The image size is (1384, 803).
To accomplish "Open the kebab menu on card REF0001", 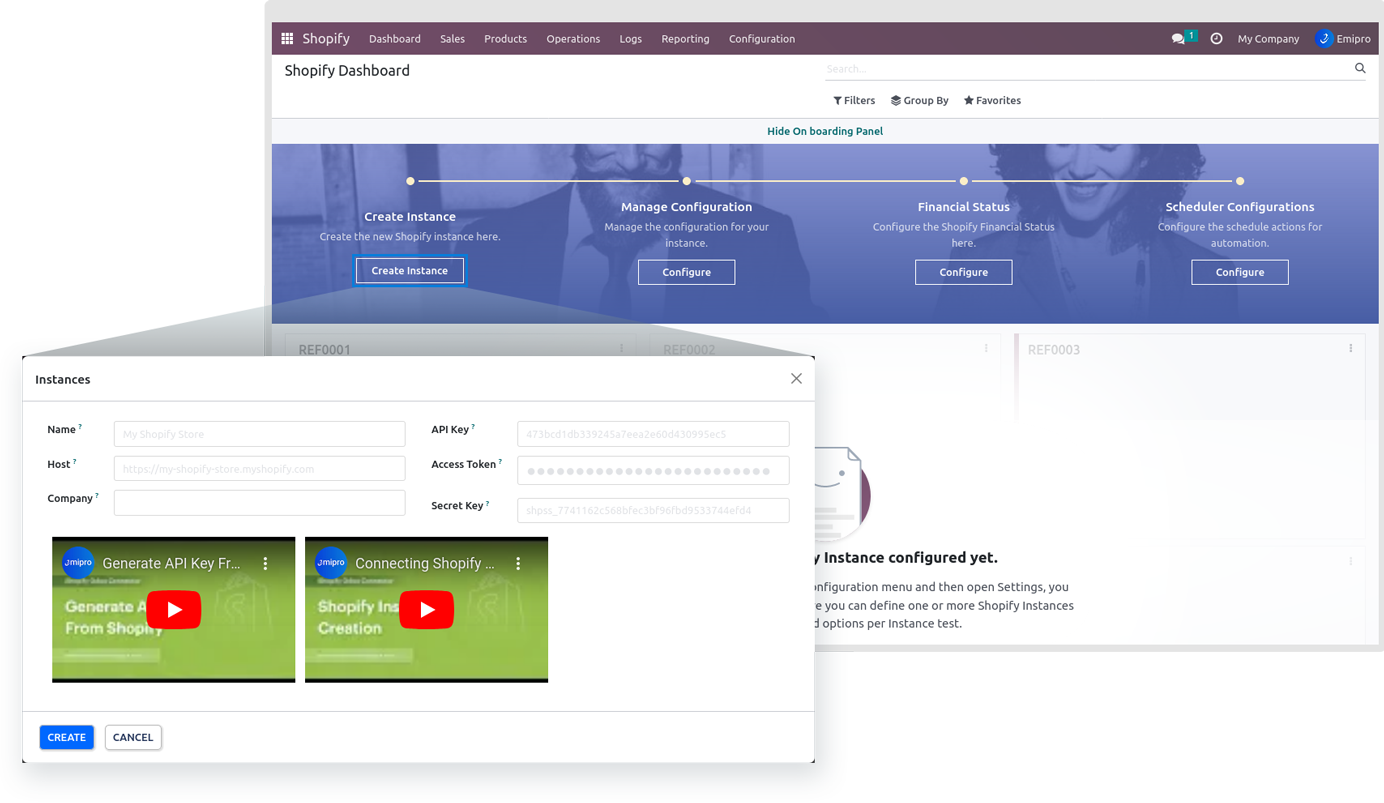I will (x=621, y=349).
